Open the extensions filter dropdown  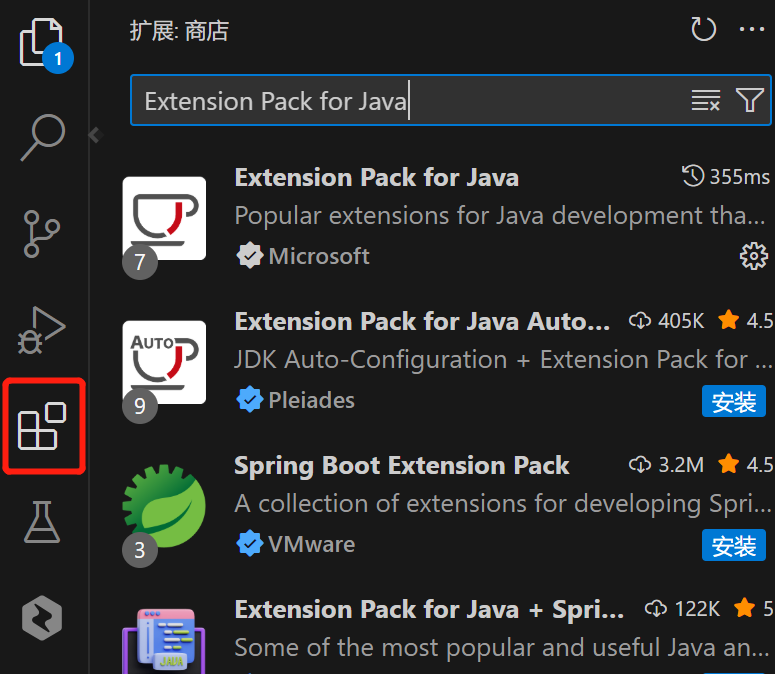pos(749,100)
